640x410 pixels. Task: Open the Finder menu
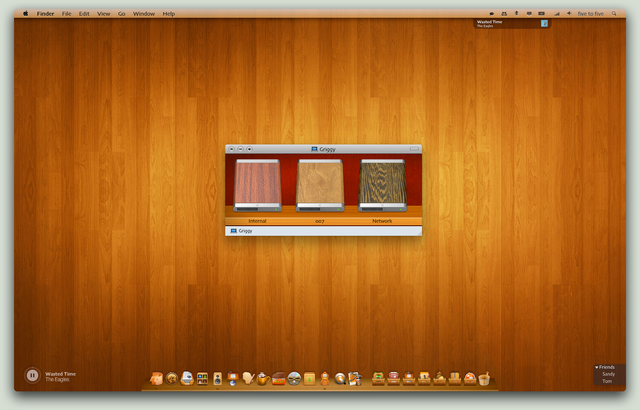point(45,13)
